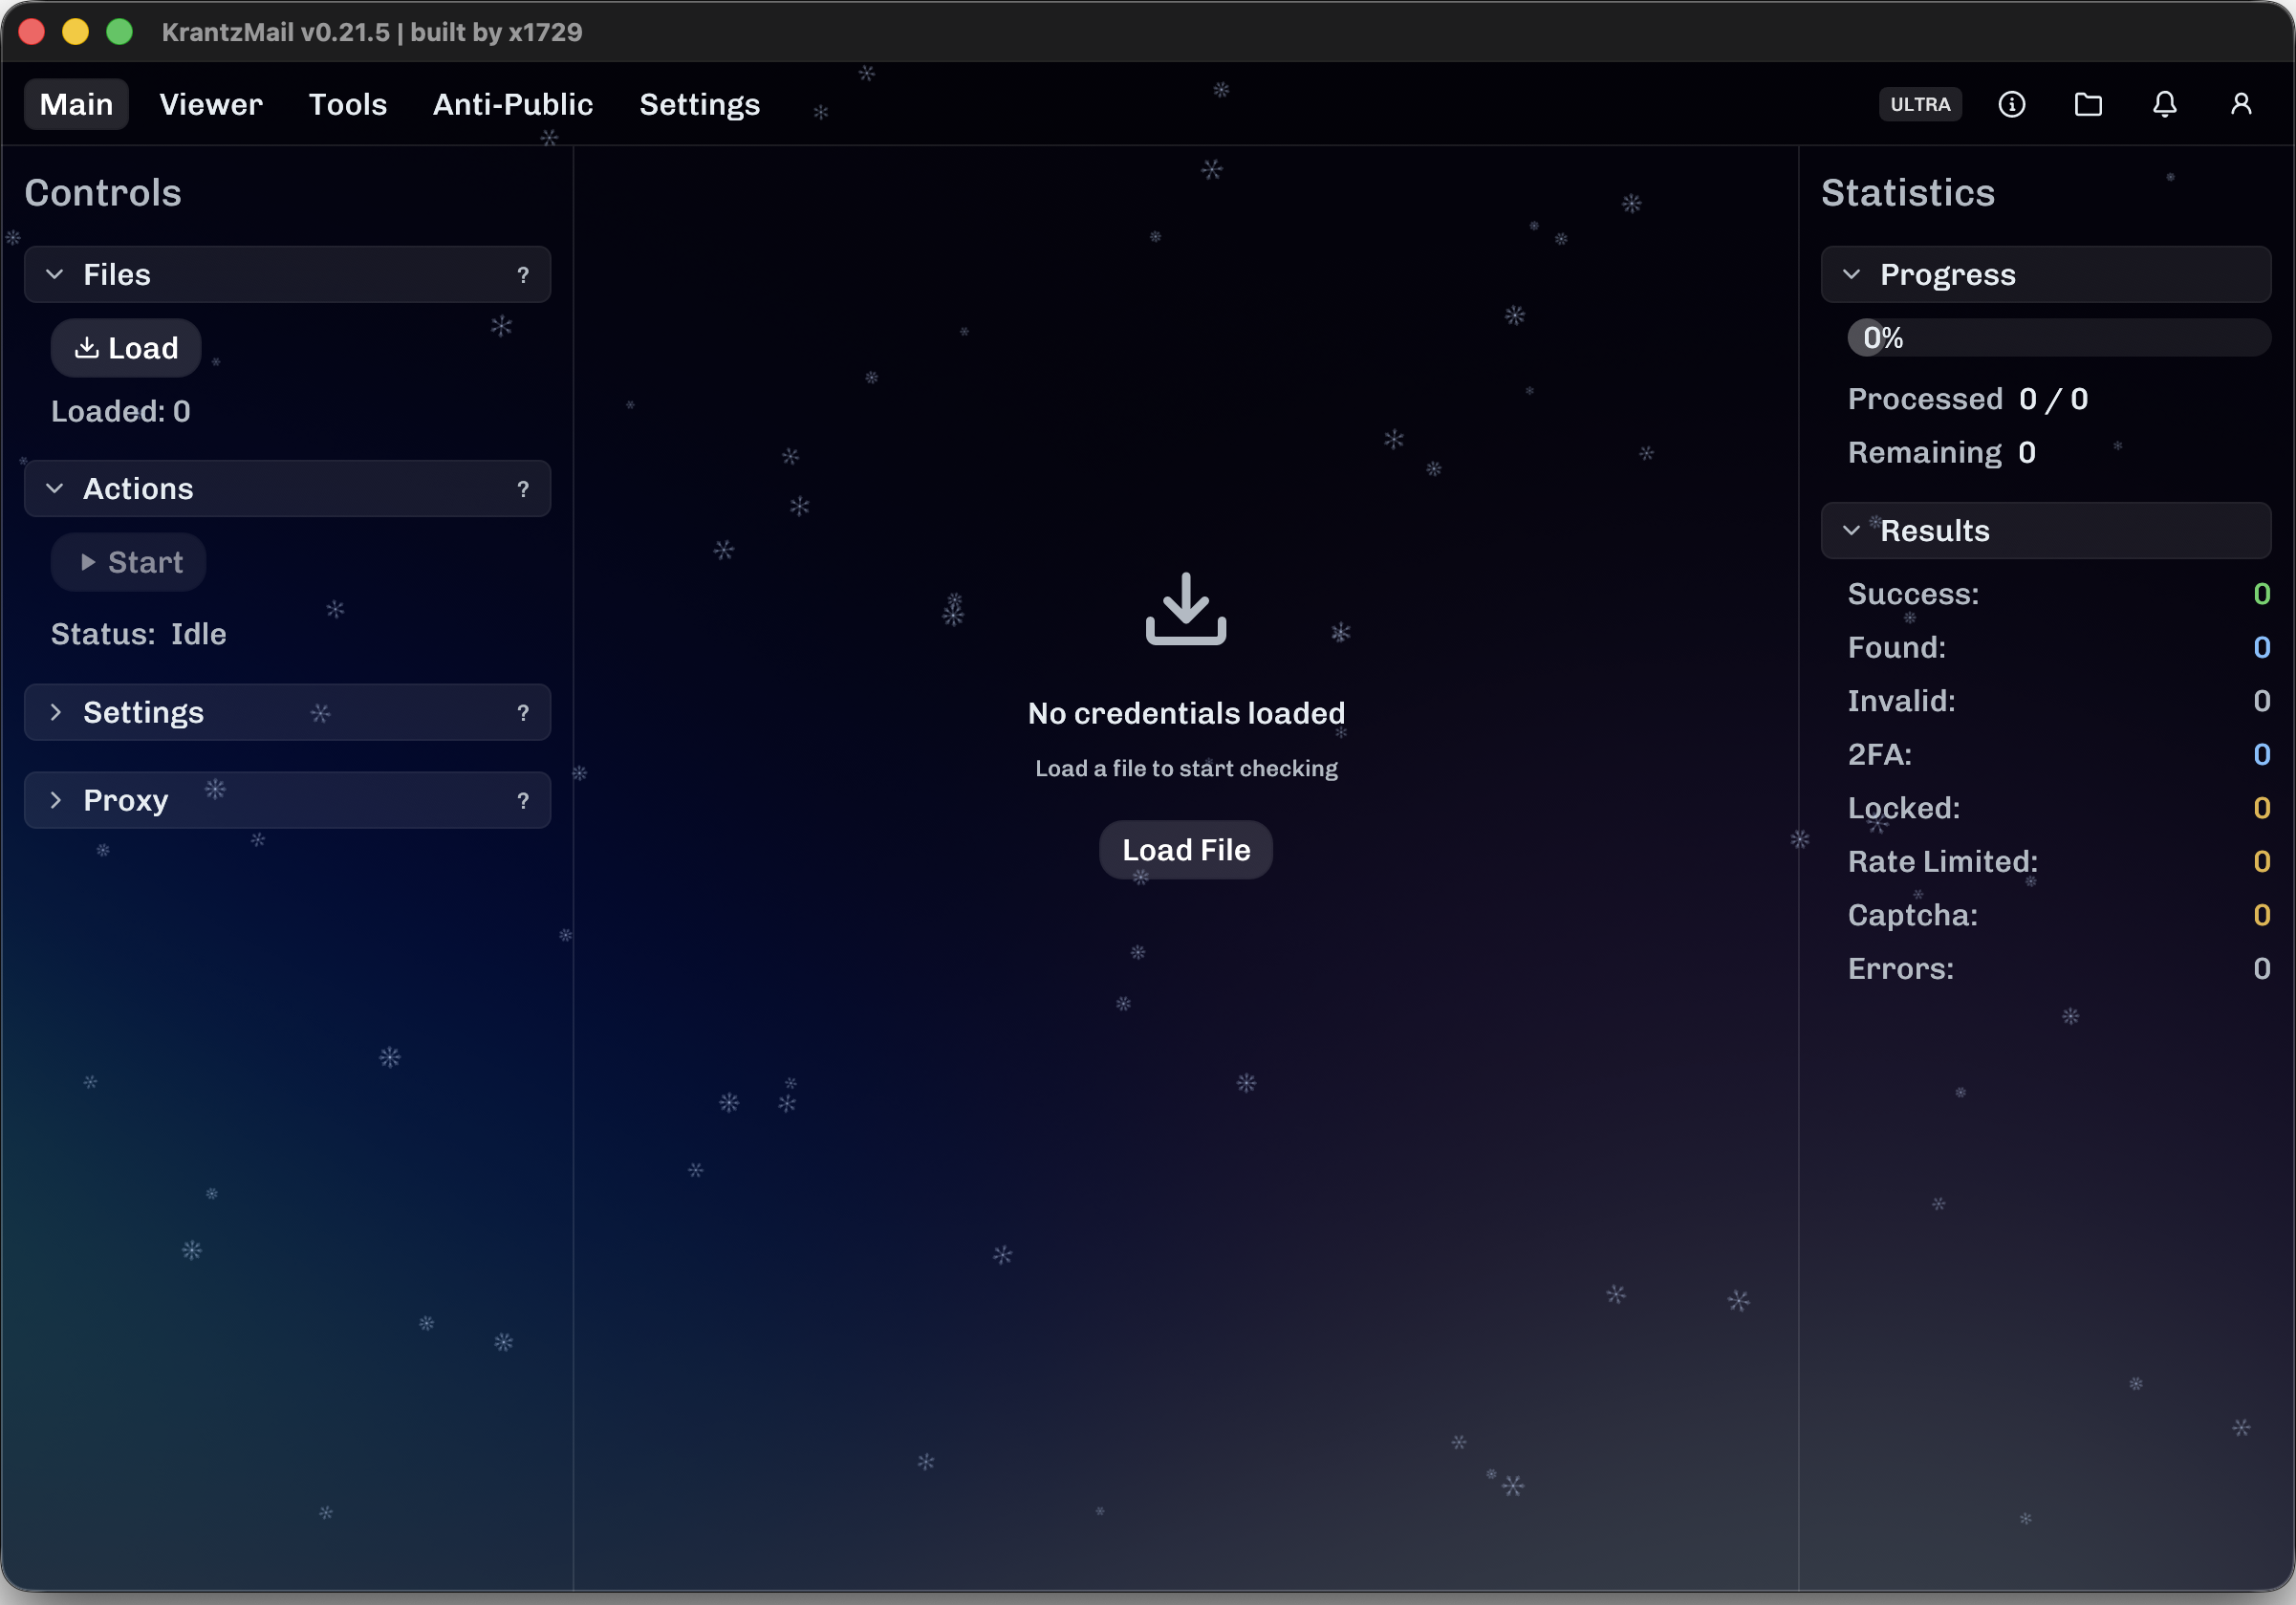Open the user profile icon
Image resolution: width=2296 pixels, height=1605 pixels.
(x=2241, y=104)
